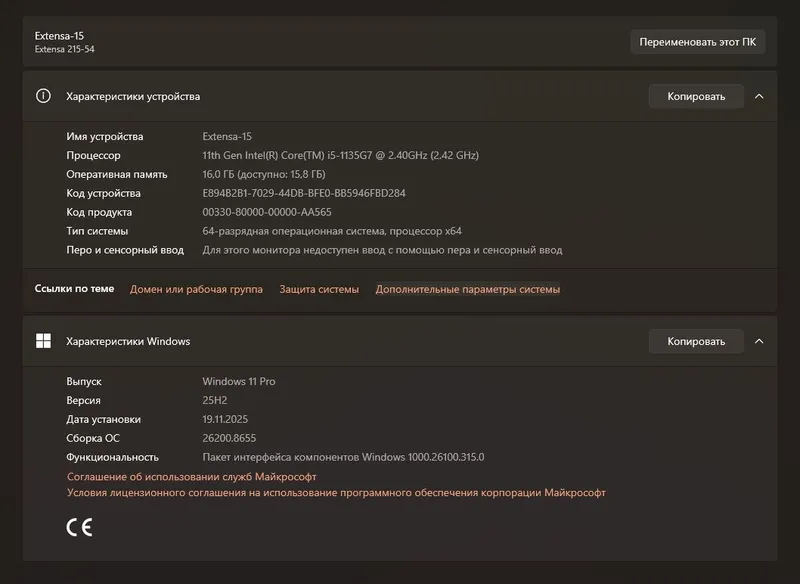Open Дополнительные параметры системы link

click(468, 289)
